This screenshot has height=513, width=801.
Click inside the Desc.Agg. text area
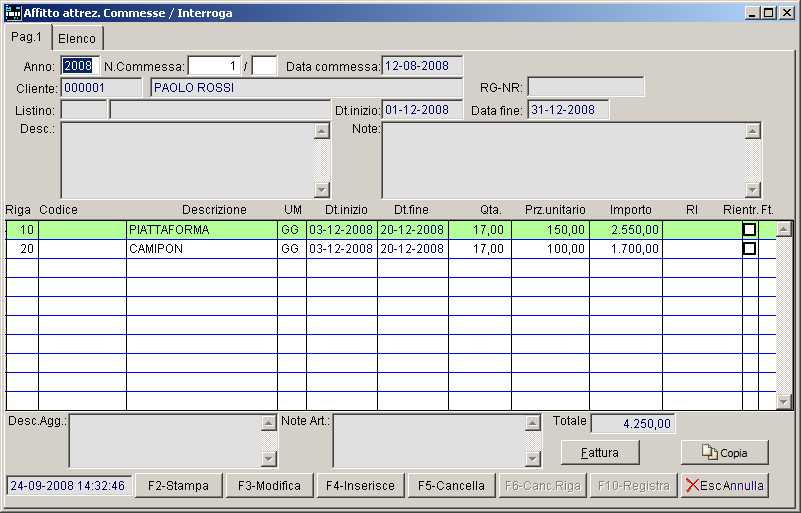(165, 441)
